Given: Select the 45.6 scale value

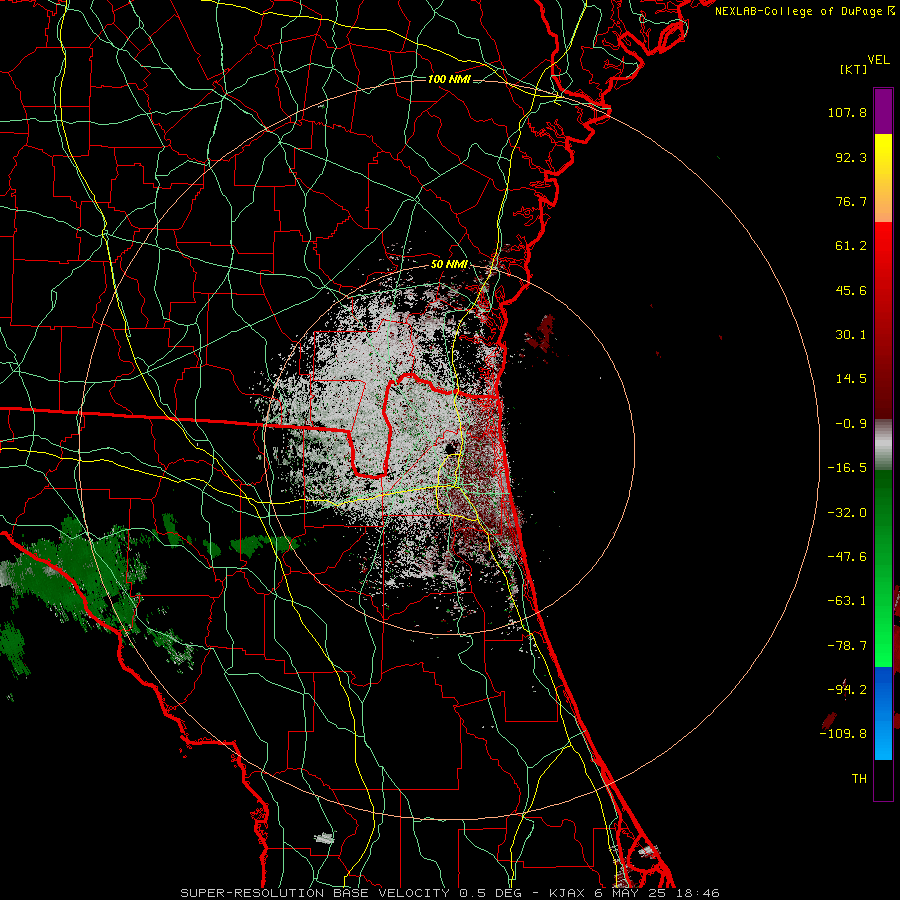Looking at the screenshot, I should 851,290.
